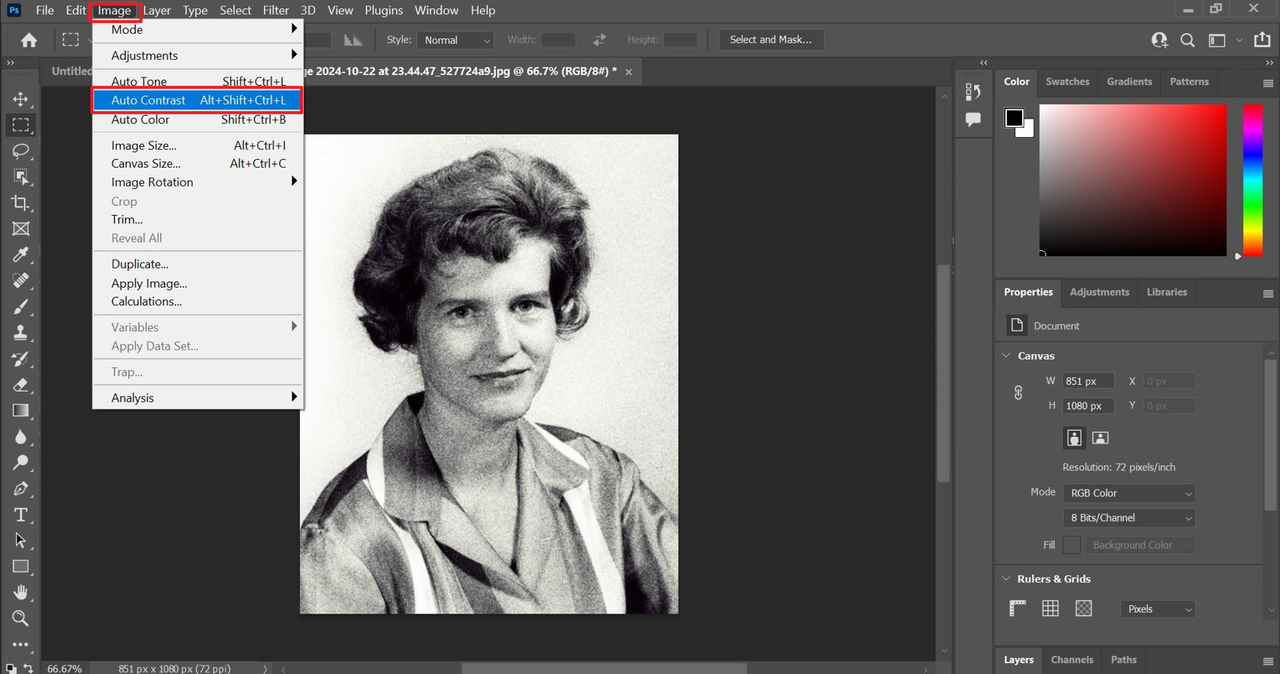This screenshot has height=674, width=1280.
Task: Open the Filter menu
Action: 276,10
